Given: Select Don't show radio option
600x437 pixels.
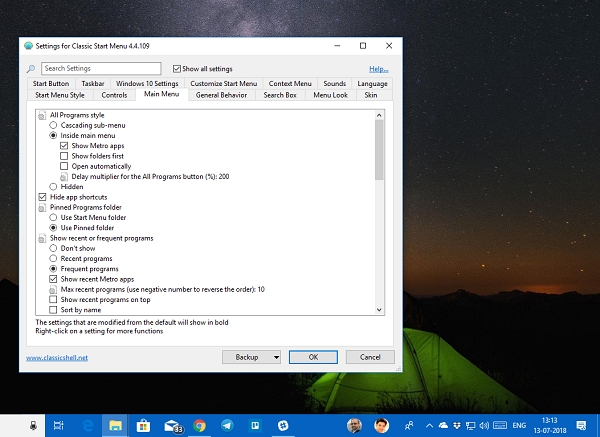Looking at the screenshot, I should pos(53,248).
